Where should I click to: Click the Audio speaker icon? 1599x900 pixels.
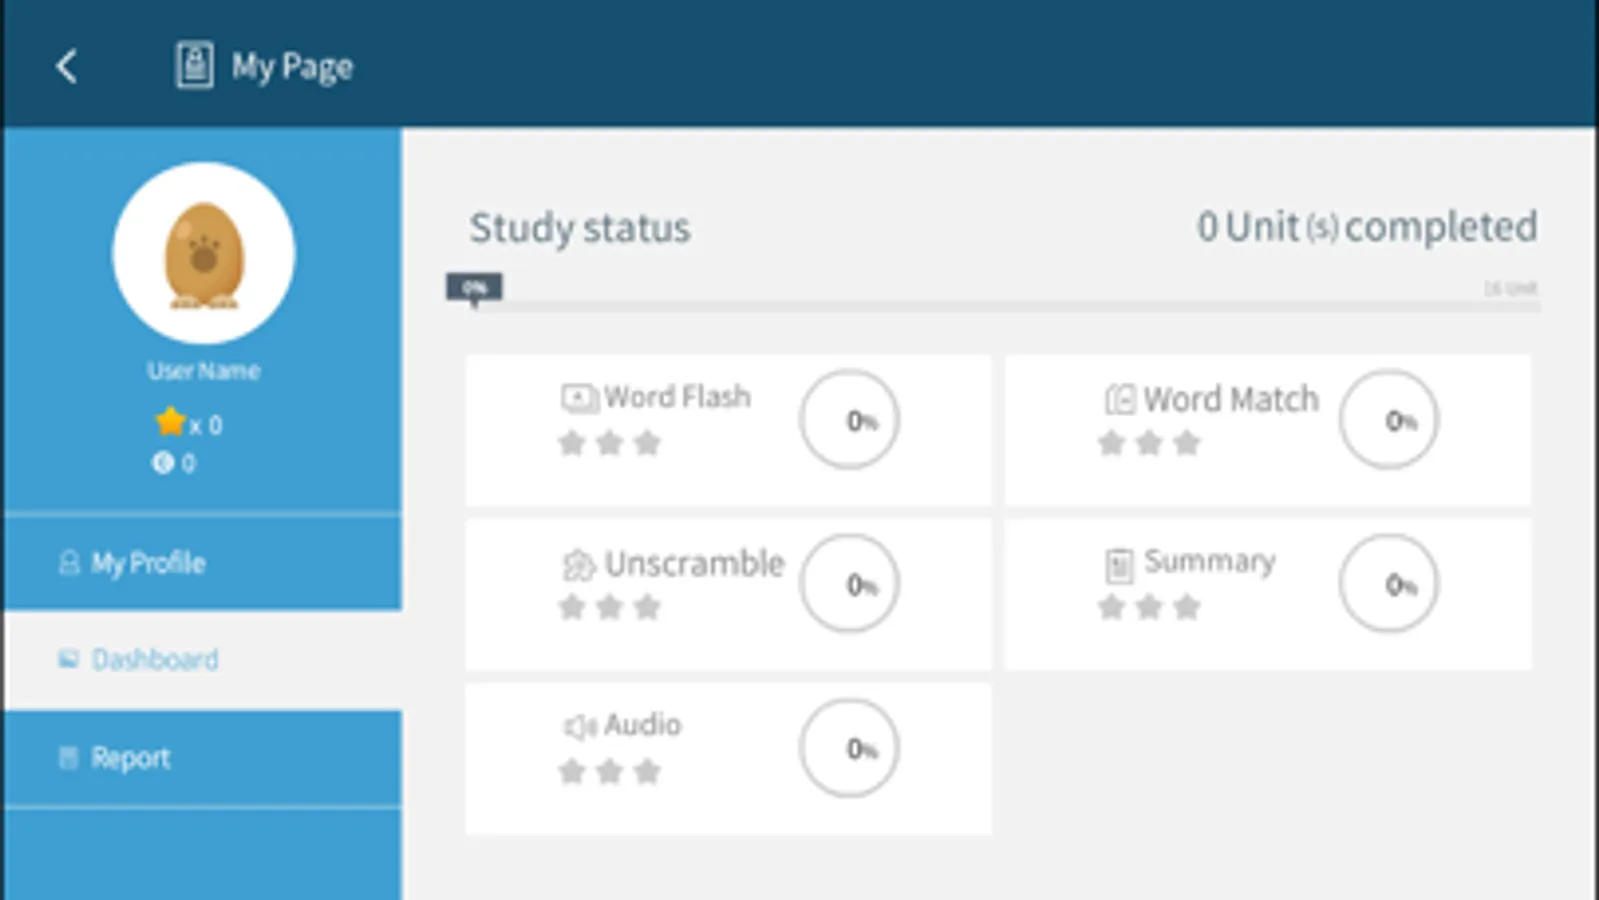[x=580, y=726]
